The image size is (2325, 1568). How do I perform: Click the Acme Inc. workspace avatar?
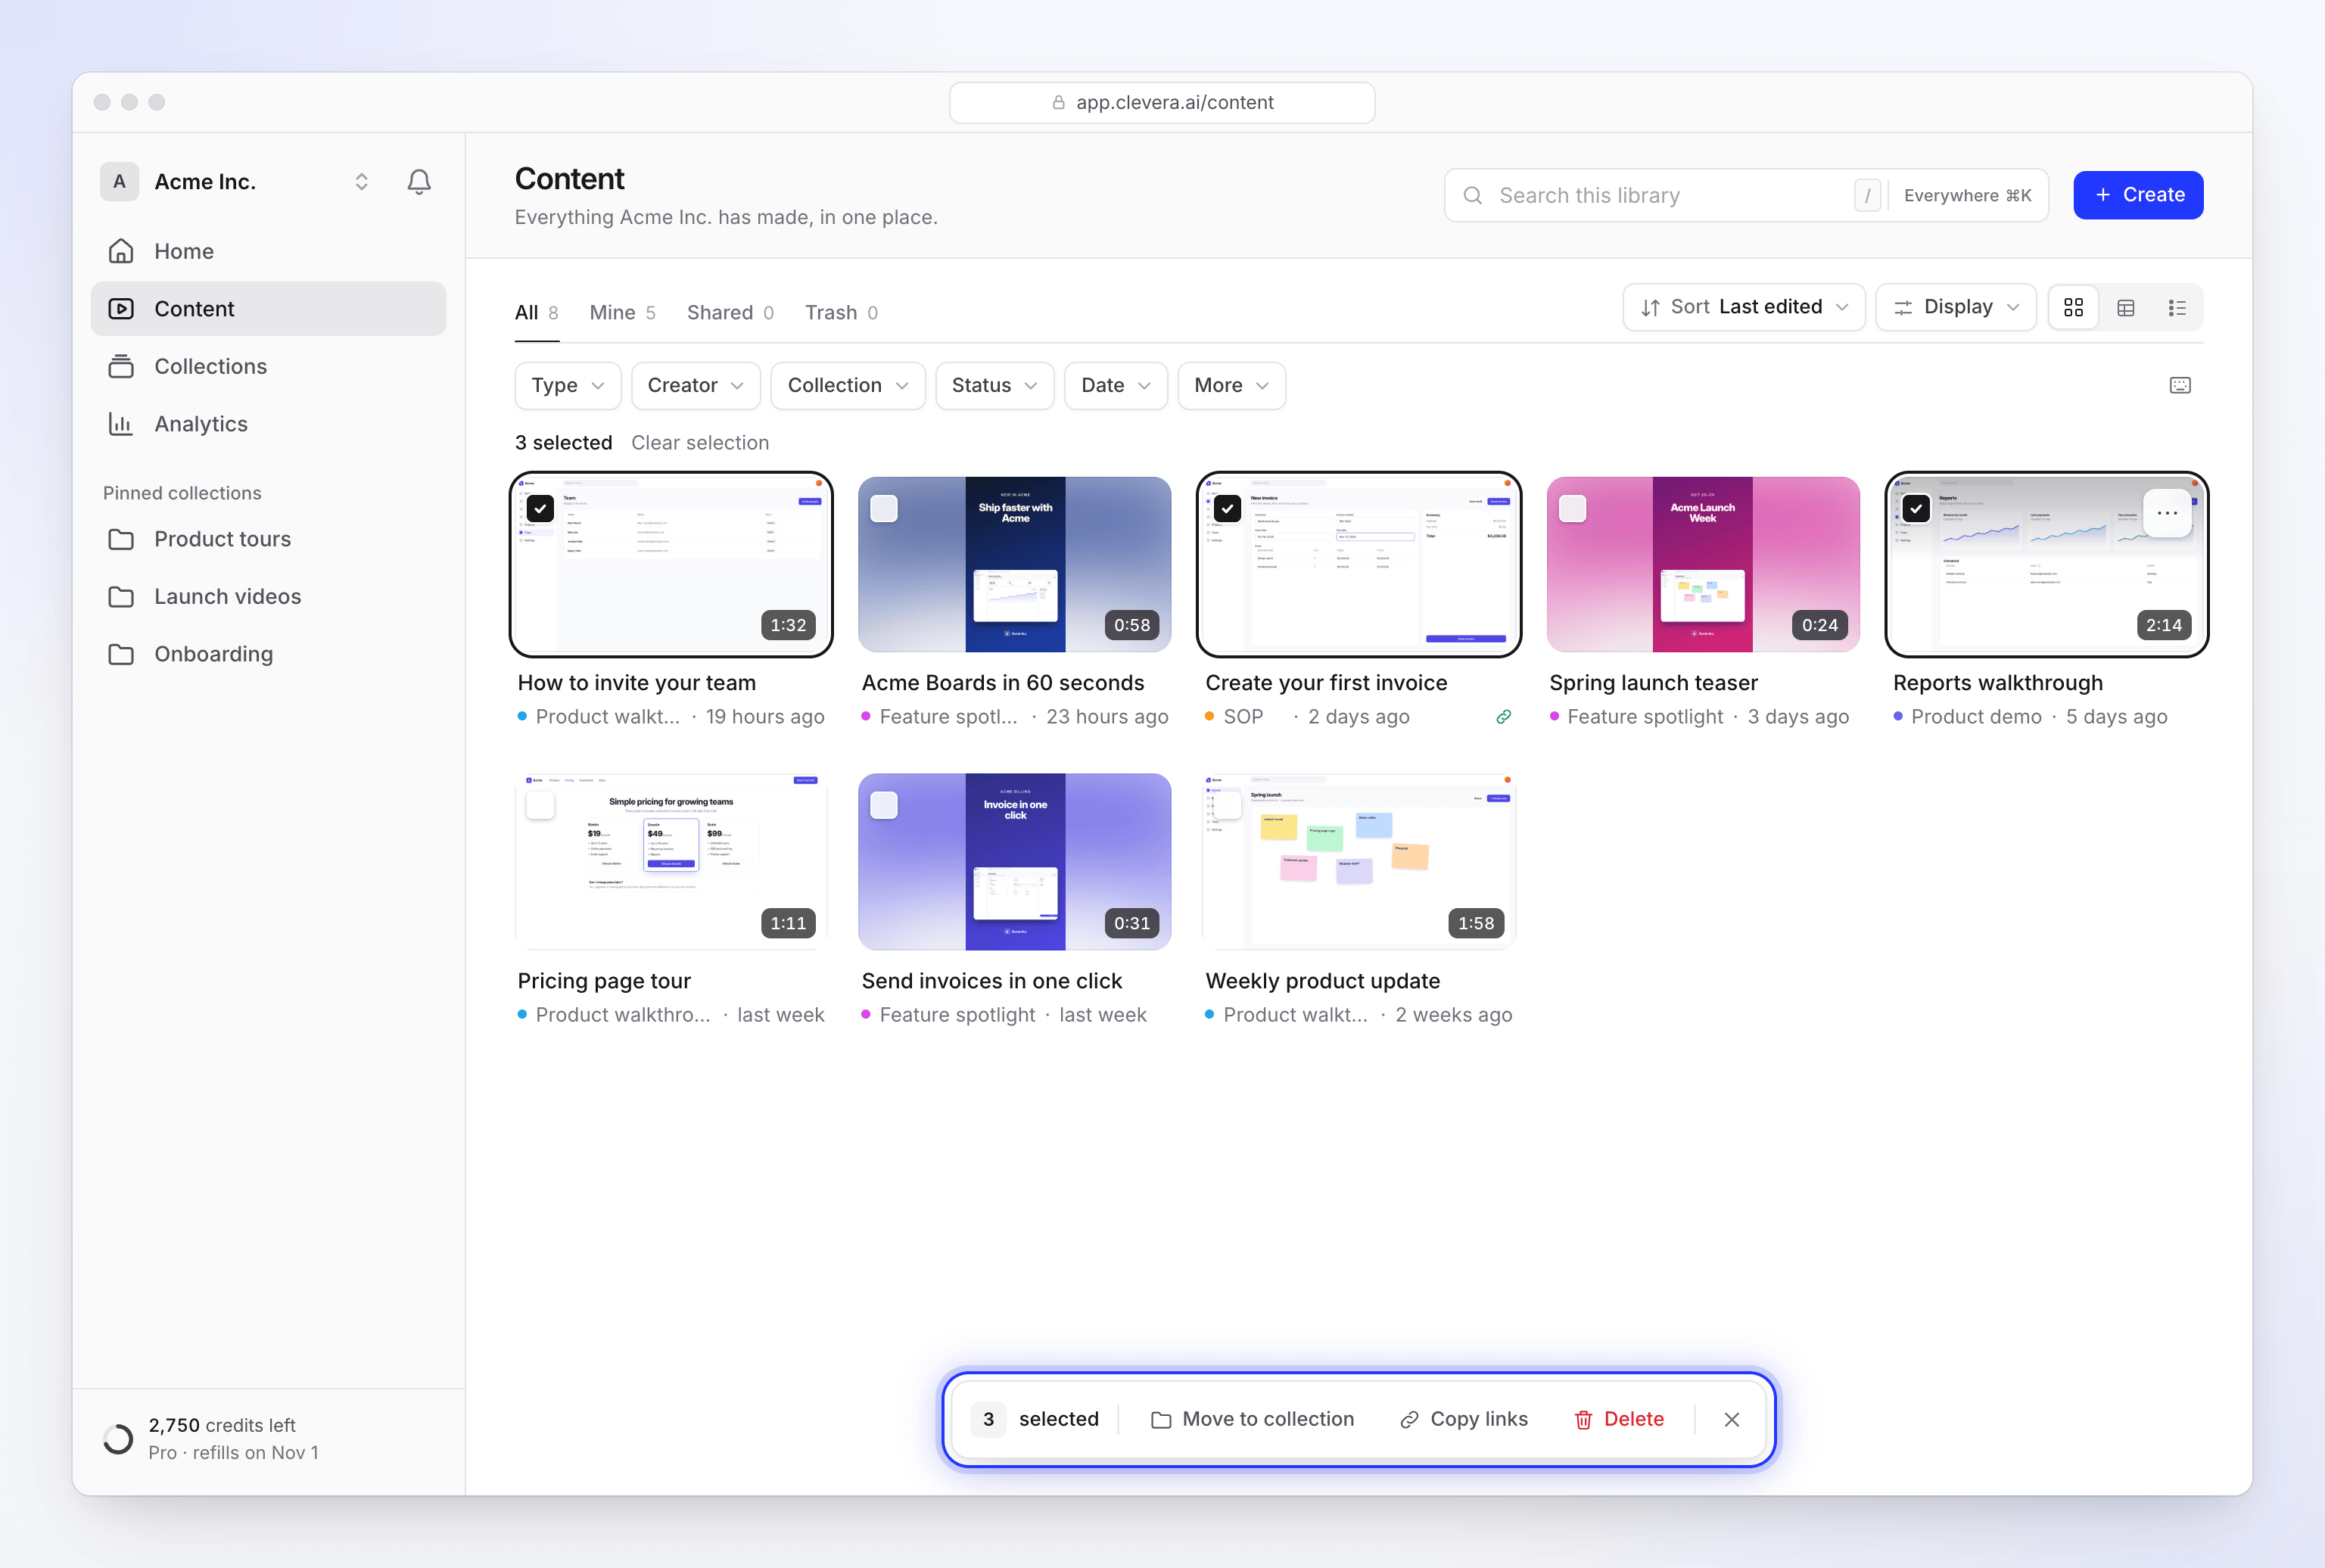[120, 182]
